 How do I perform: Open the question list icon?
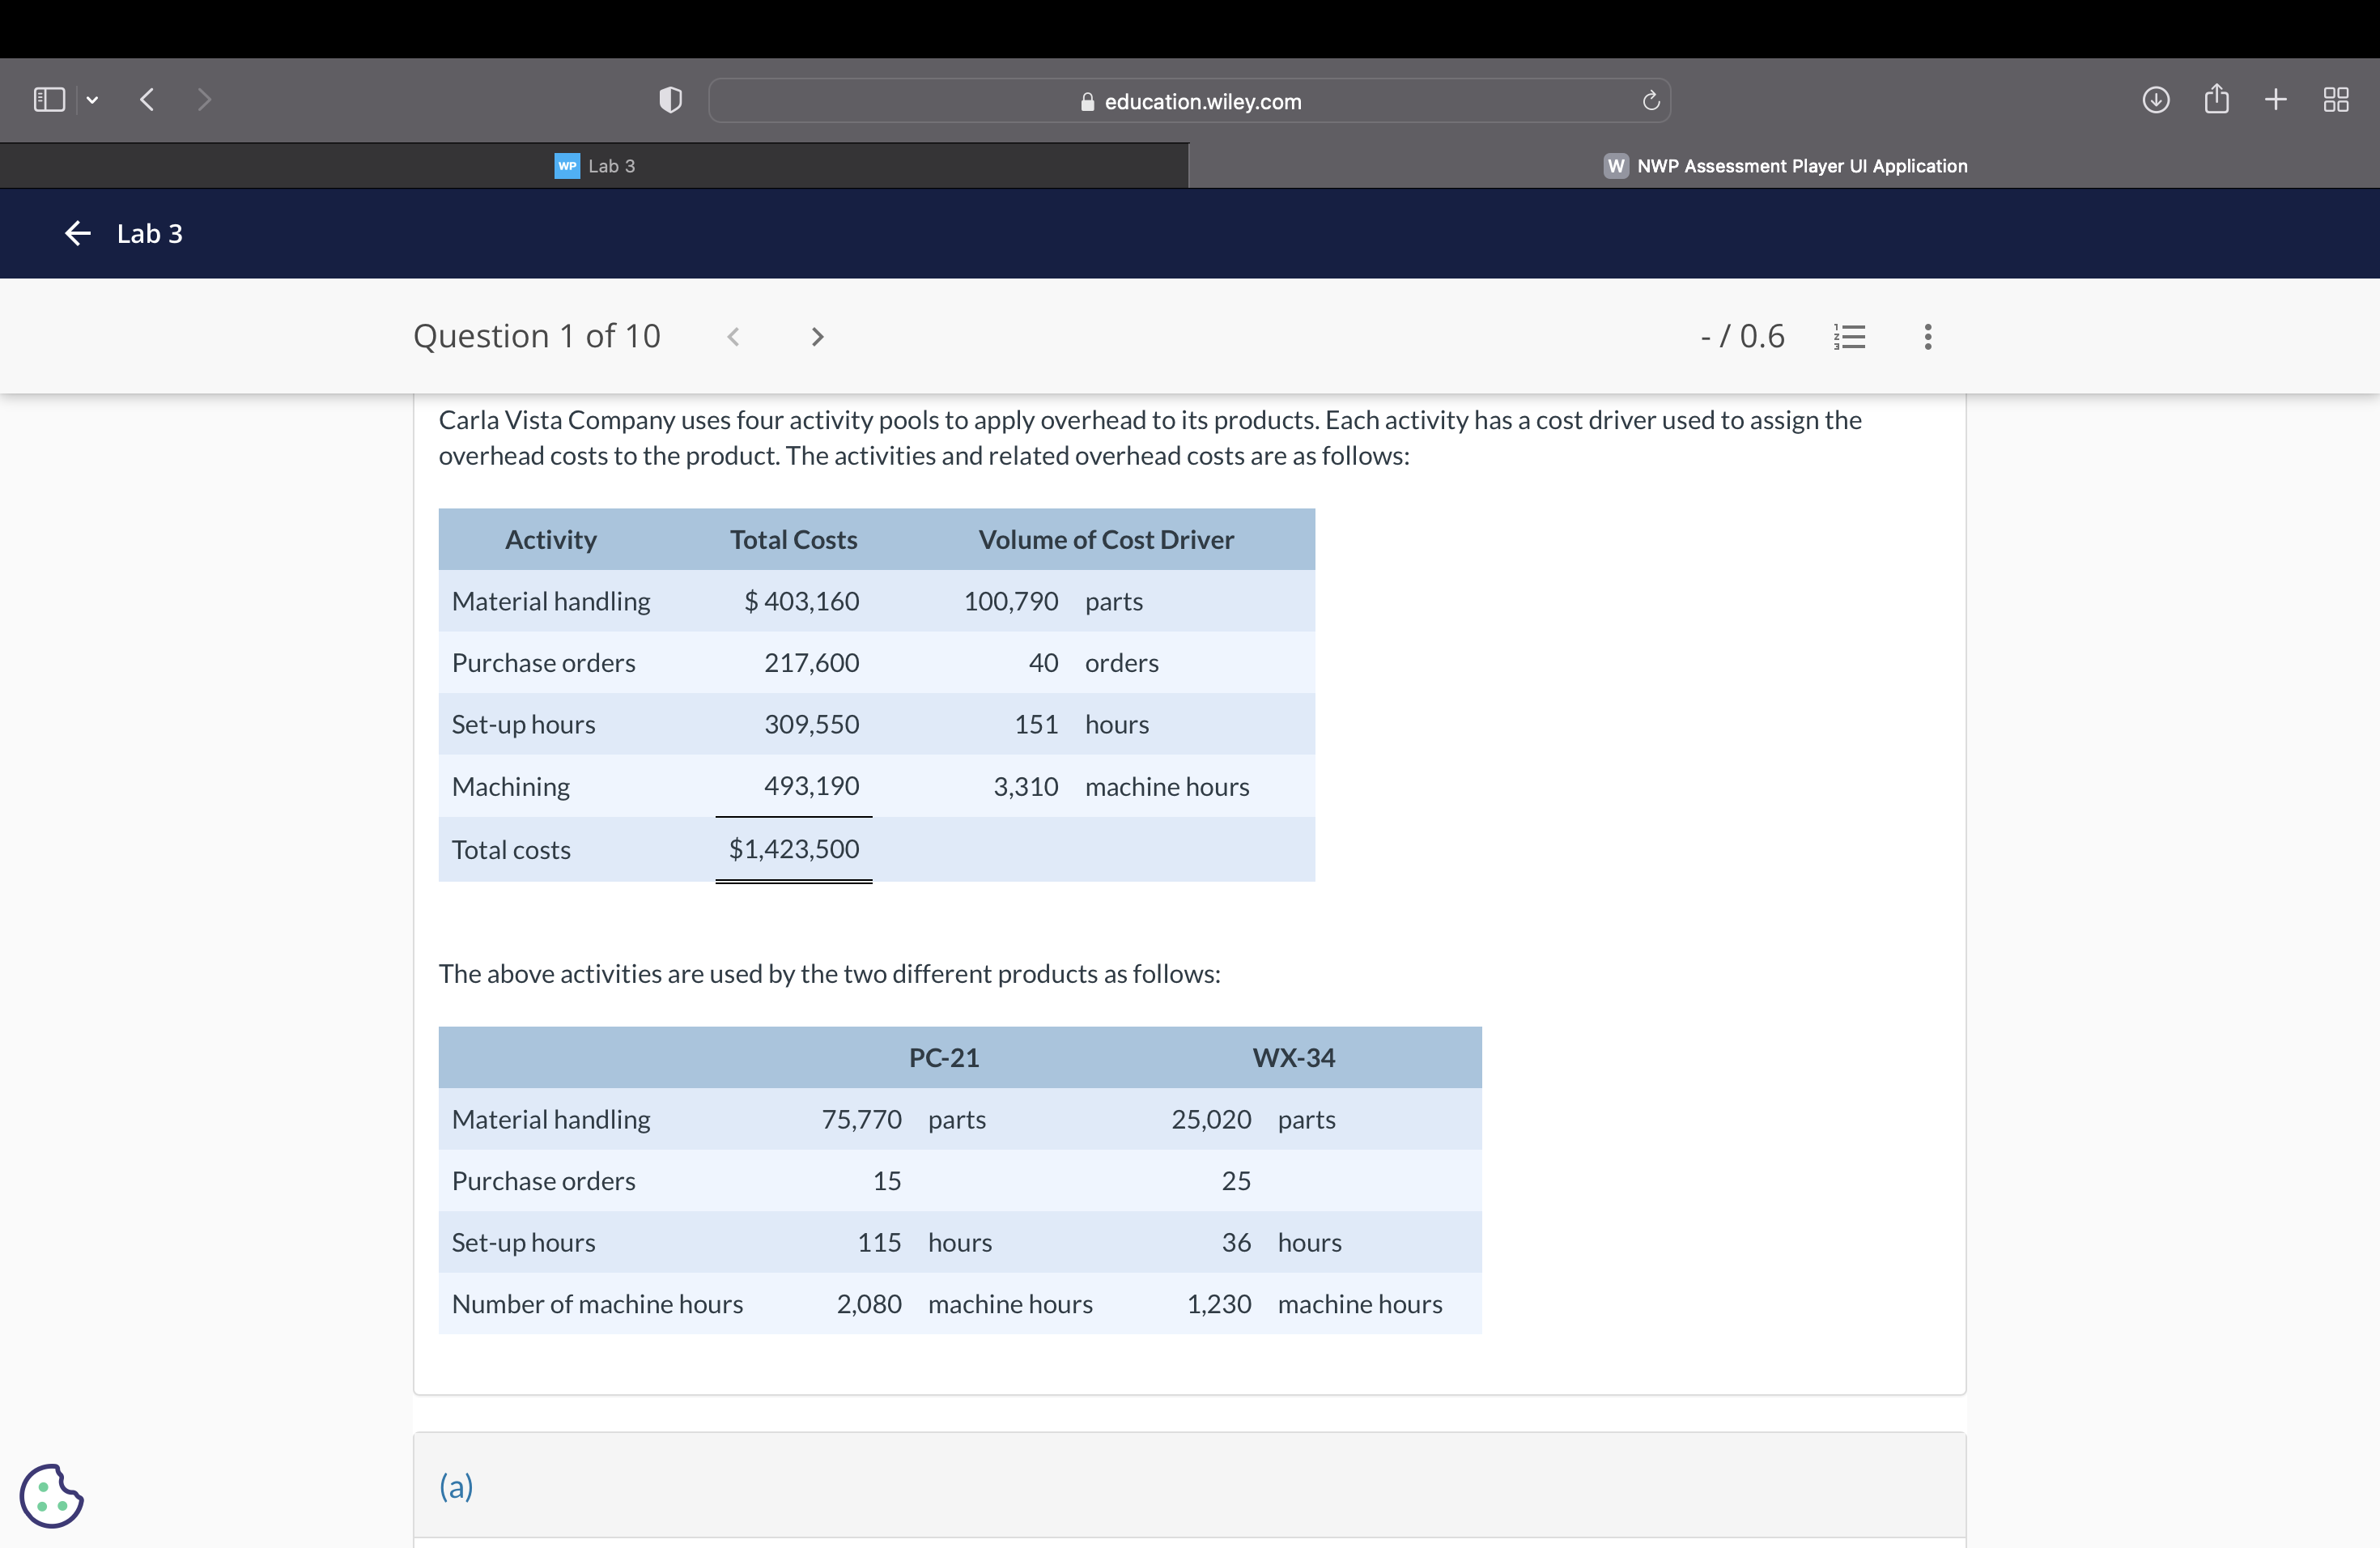pyautogui.click(x=1849, y=337)
